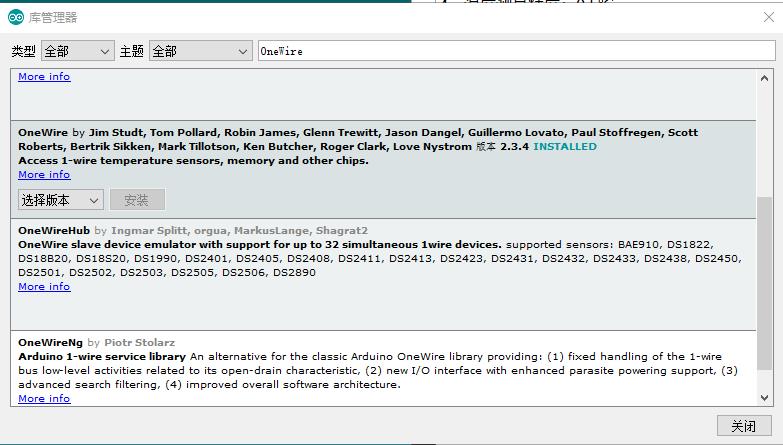
Task: Click the search field containing OneWire
Action: [x=516, y=51]
